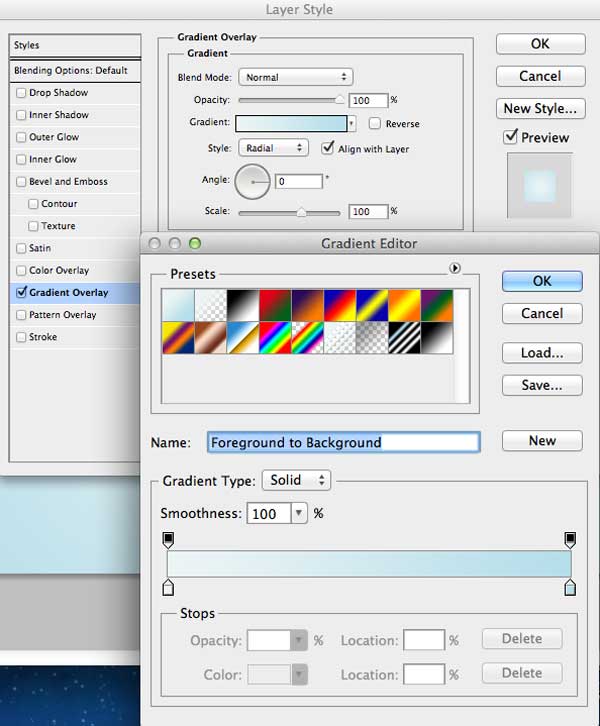600x726 pixels.
Task: Select the Red to Green gradient preset
Action: 275,305
